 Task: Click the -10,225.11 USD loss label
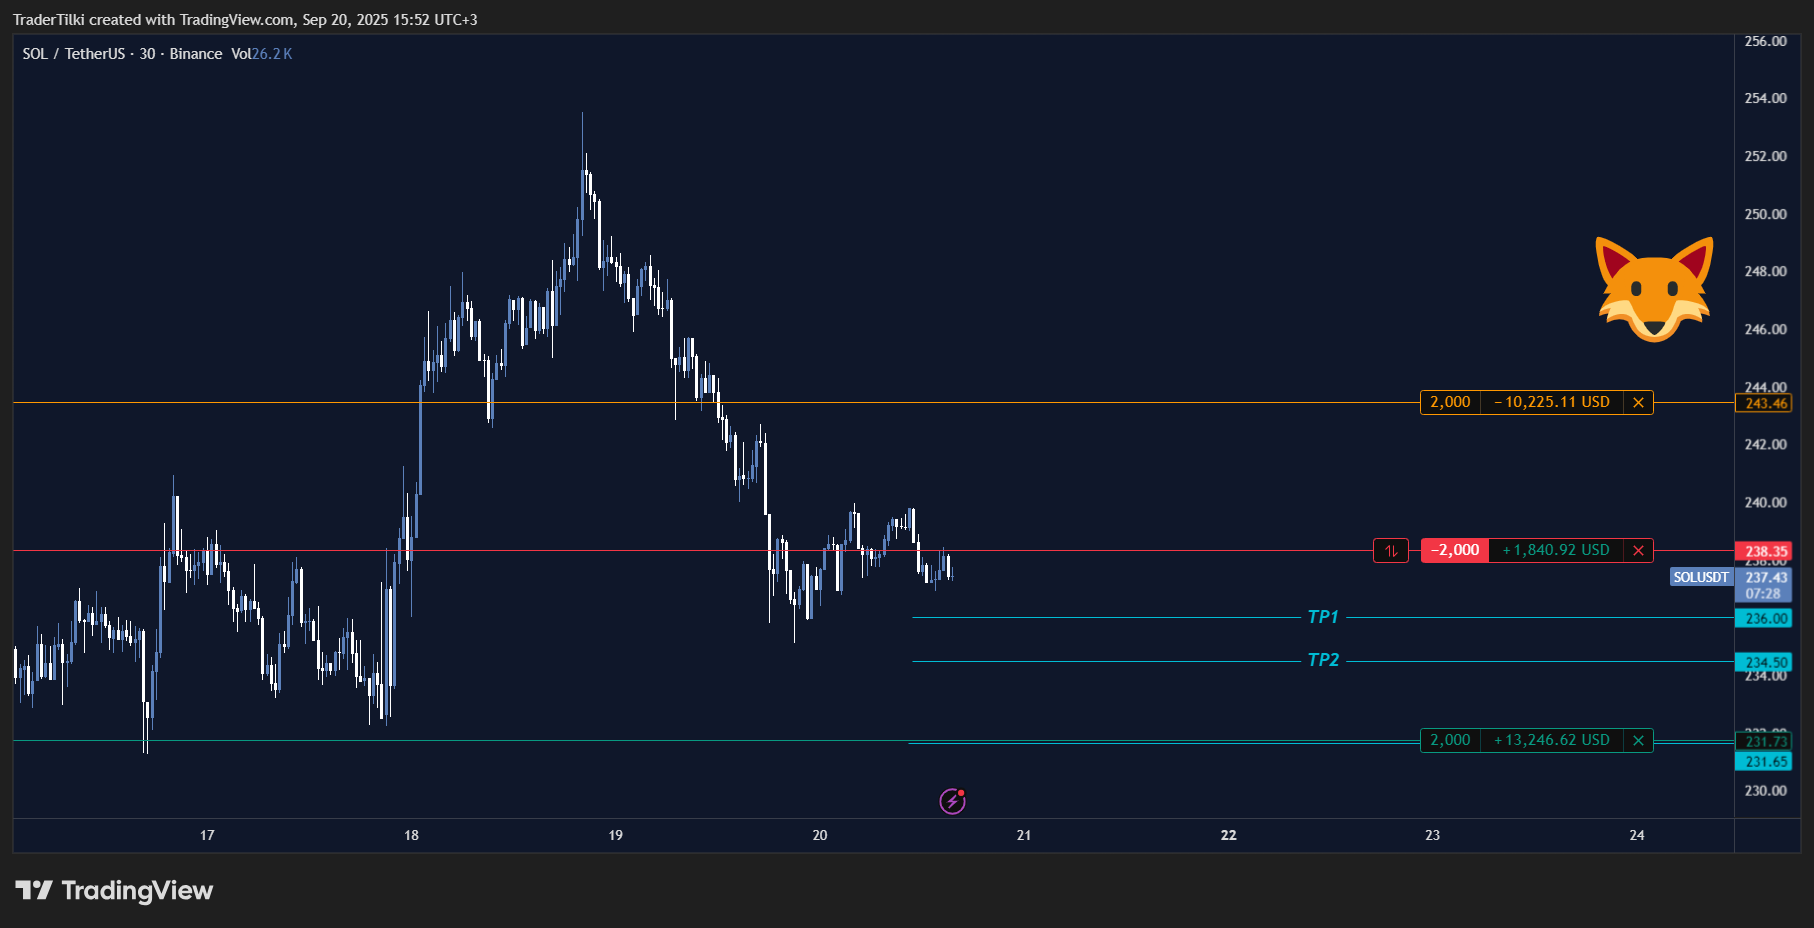[1551, 403]
